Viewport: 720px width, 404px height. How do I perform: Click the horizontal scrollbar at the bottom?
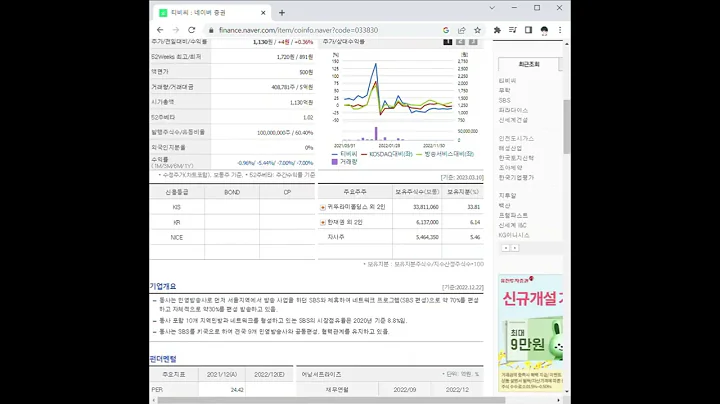331,400
